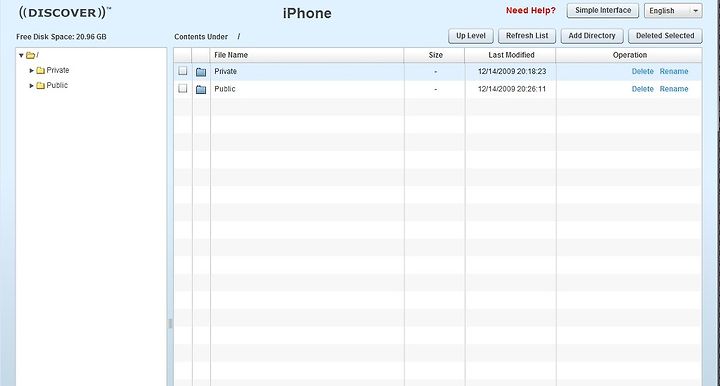Delete the Private folder

coord(642,72)
